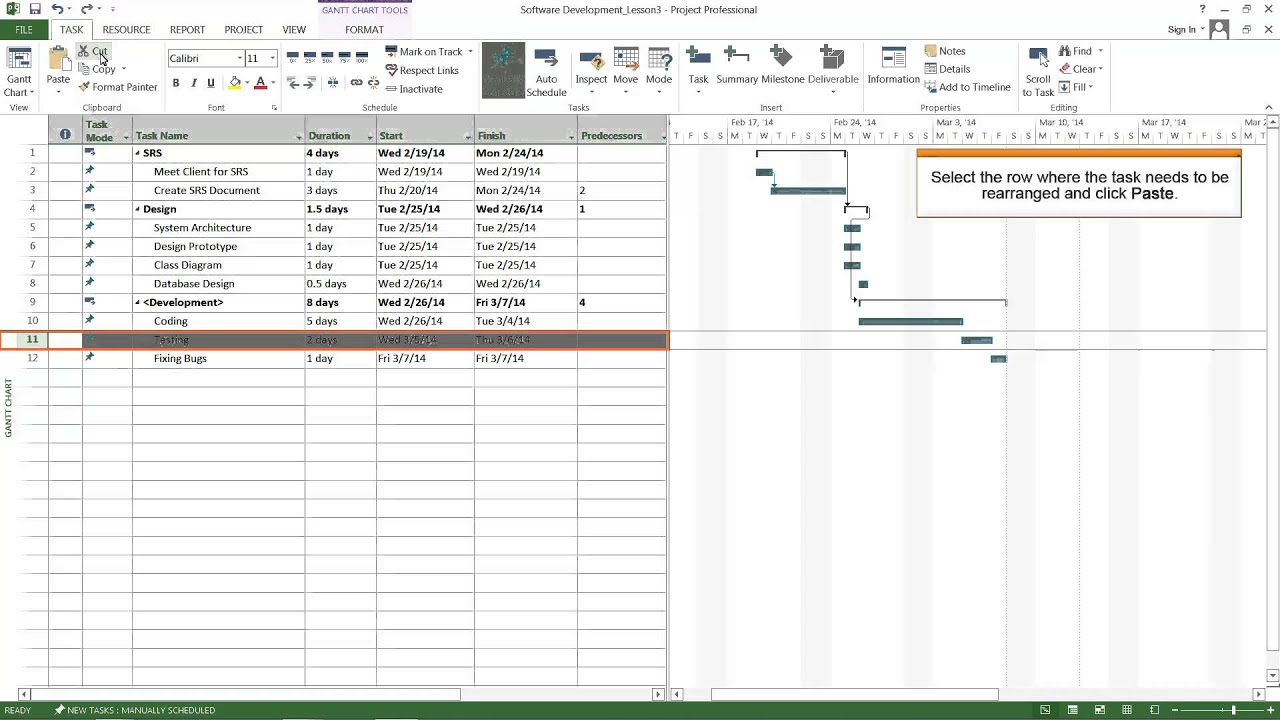This screenshot has width=1280, height=720.
Task: Collapse the SRS summary task
Action: click(138, 153)
